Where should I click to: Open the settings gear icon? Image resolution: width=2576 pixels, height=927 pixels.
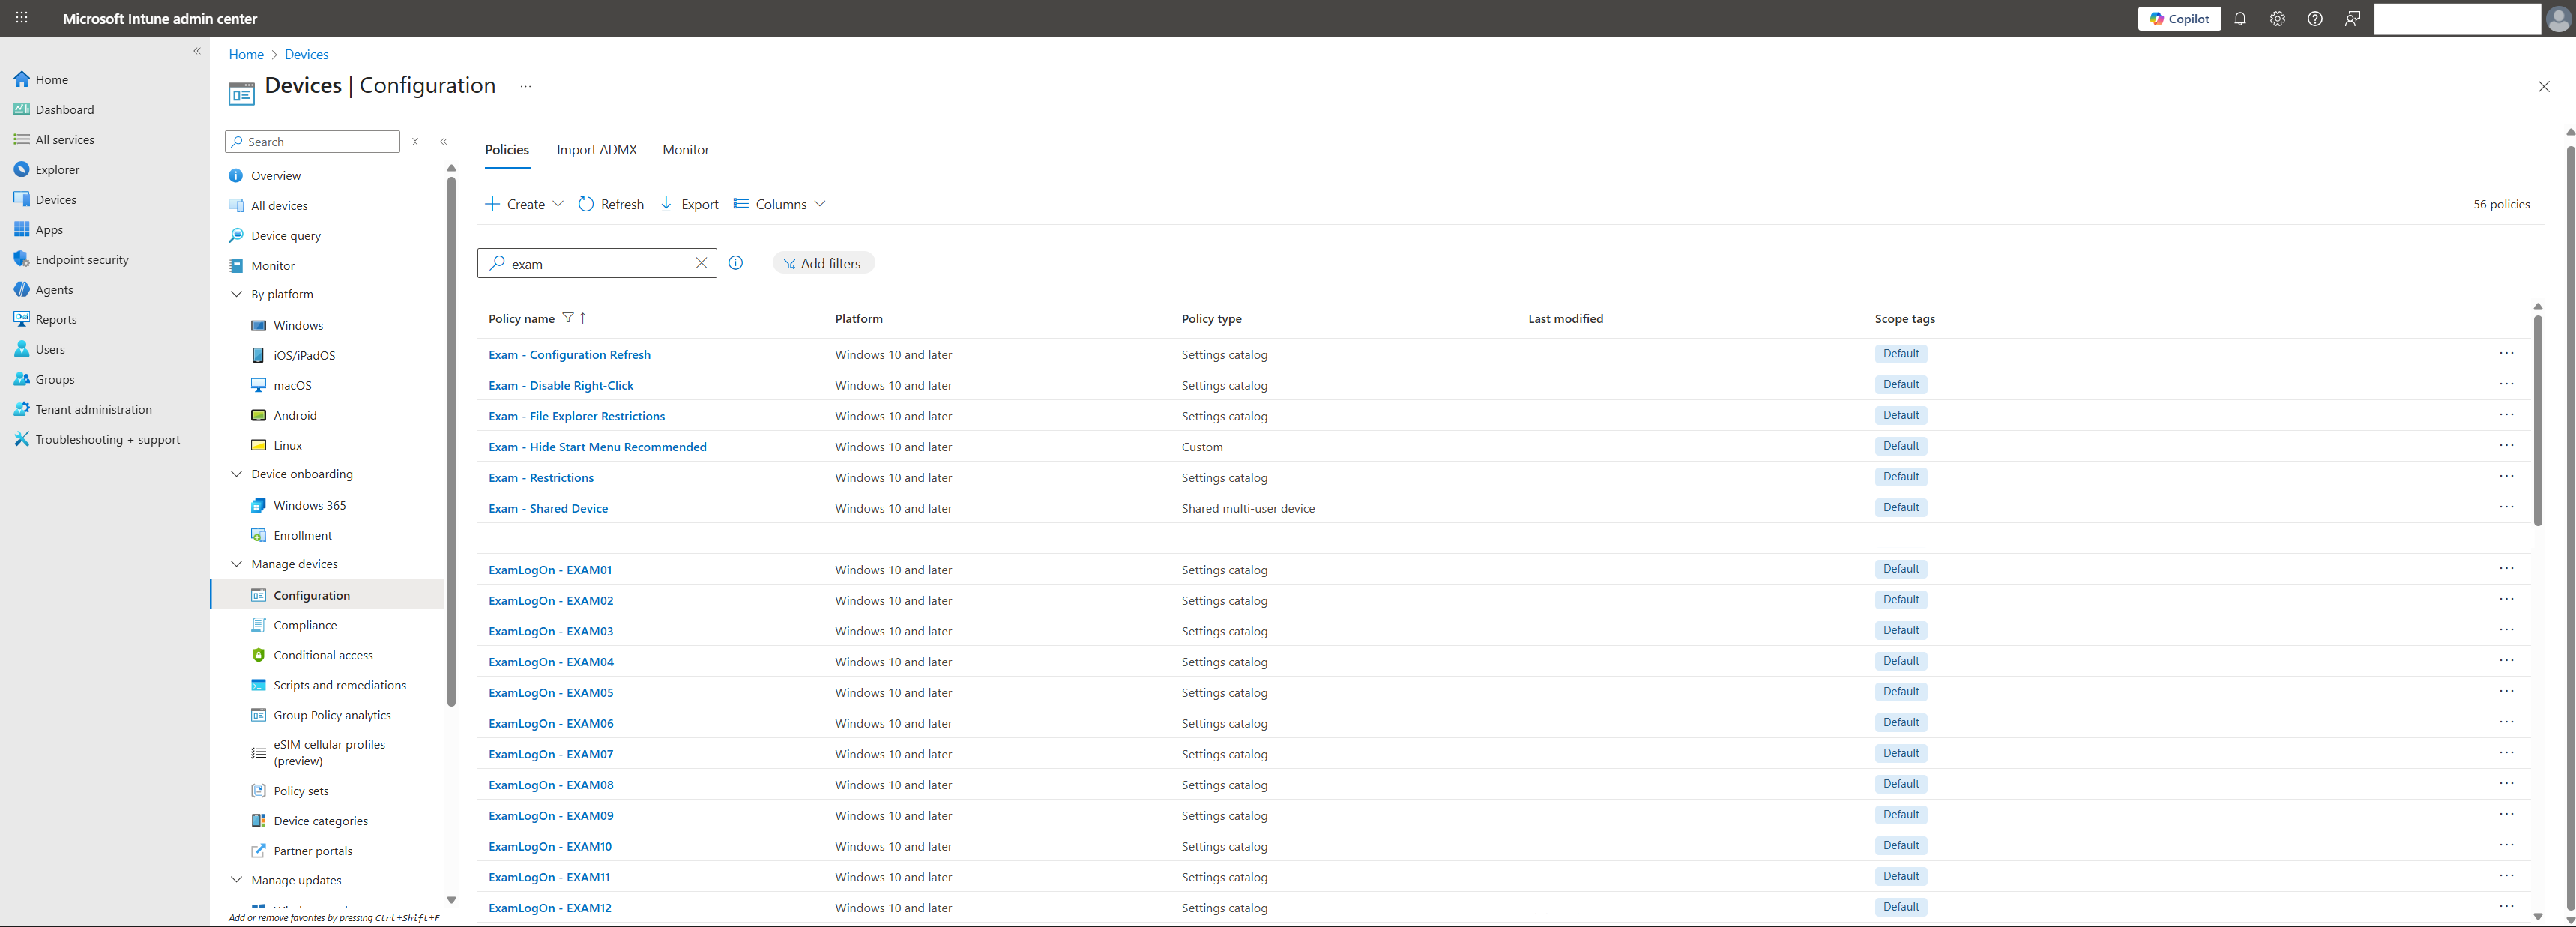[2277, 19]
